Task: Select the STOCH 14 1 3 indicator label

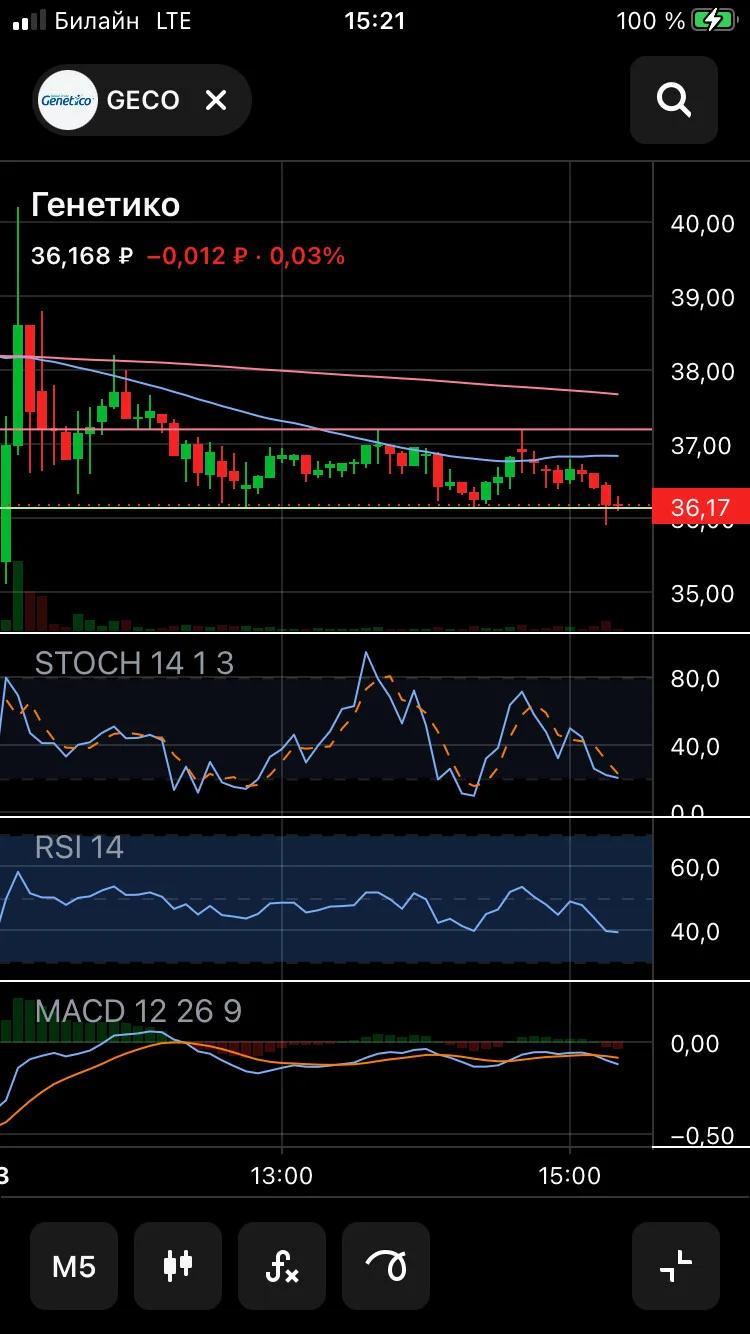Action: pos(134,663)
